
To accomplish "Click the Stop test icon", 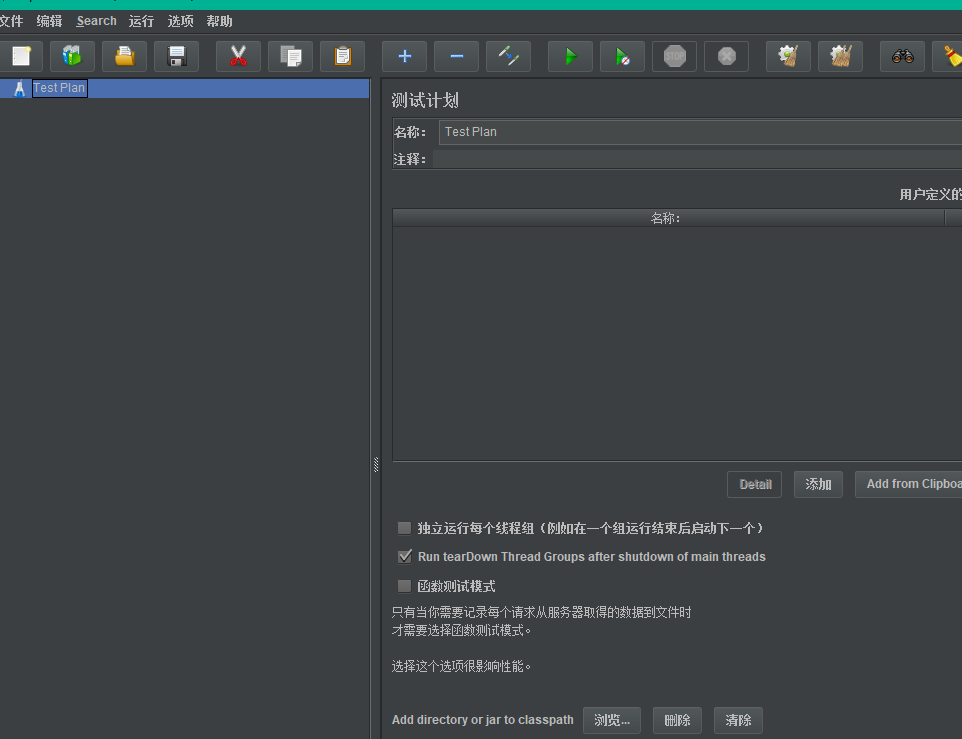I will click(674, 56).
